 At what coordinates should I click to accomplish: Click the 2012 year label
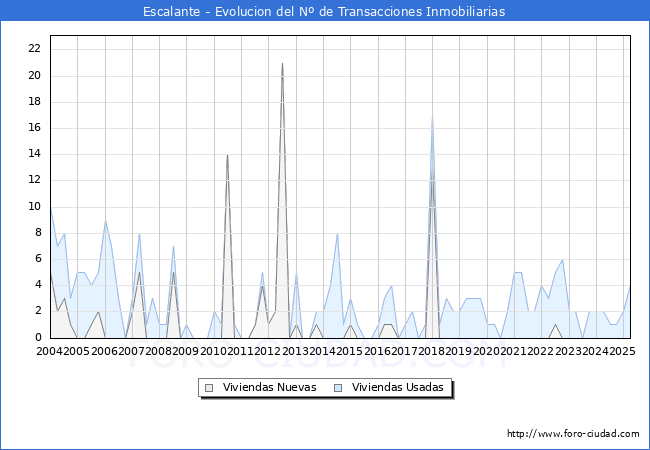pos(268,351)
